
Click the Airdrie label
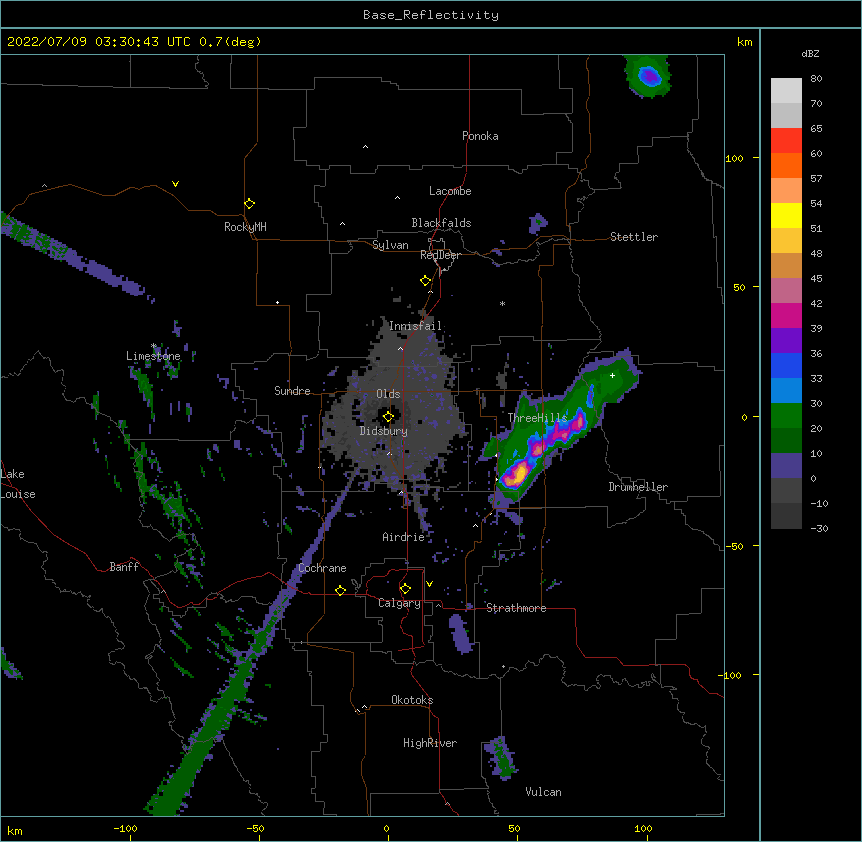click(x=404, y=537)
